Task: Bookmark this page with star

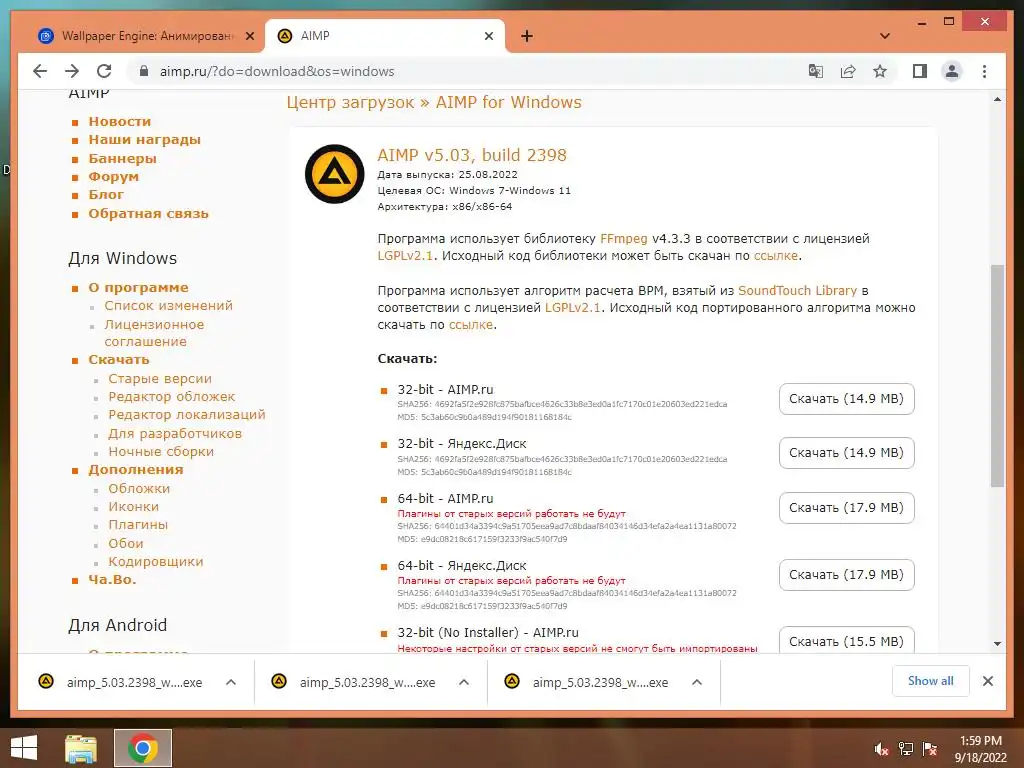Action: (880, 71)
